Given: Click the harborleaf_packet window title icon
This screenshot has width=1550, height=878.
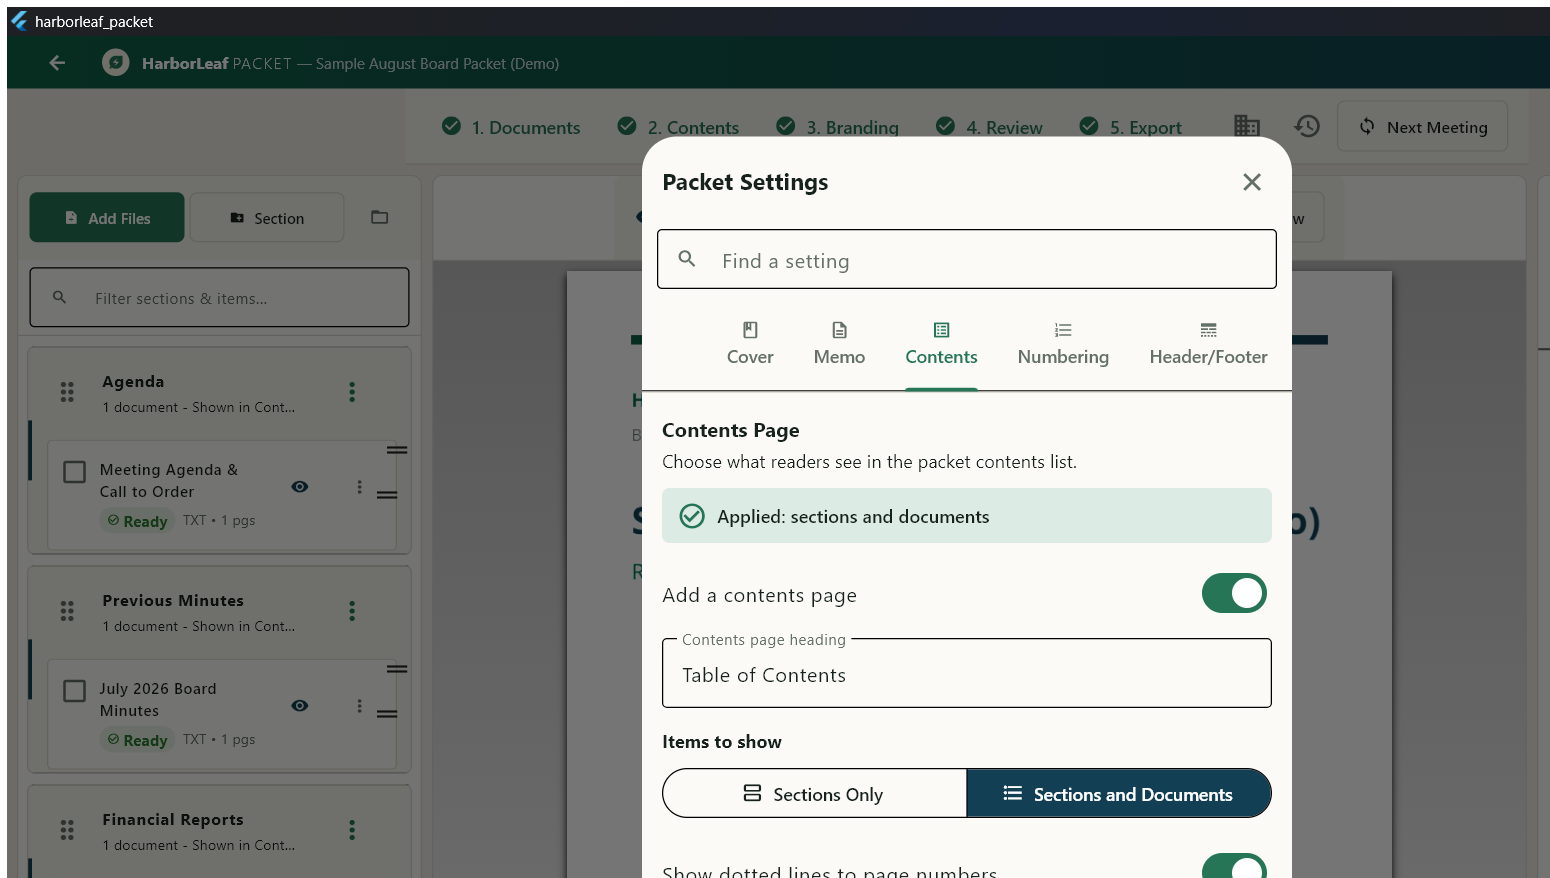Looking at the screenshot, I should pos(19,21).
